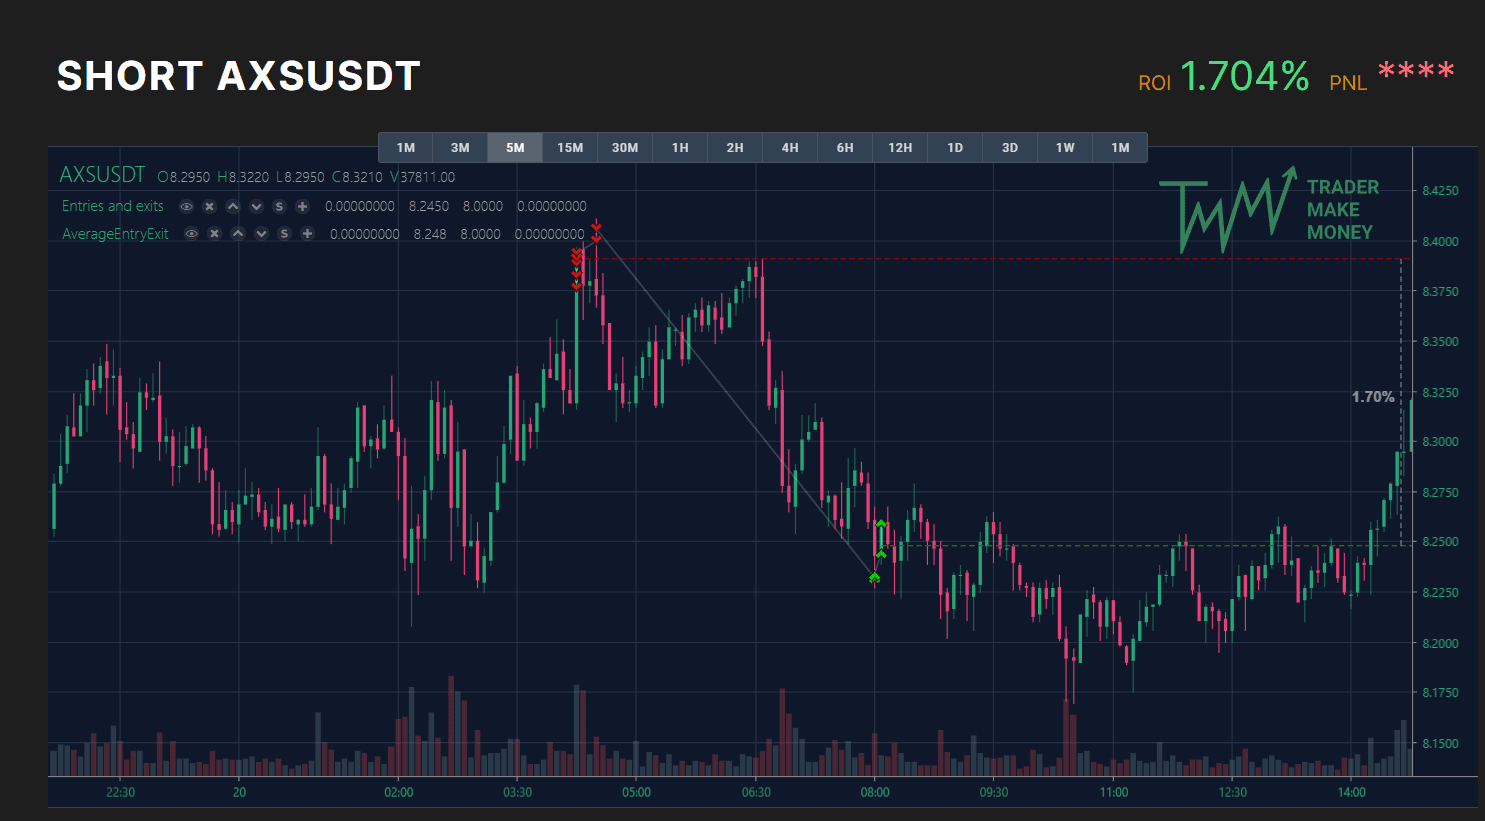Select the 2H timeframe
Image resolution: width=1485 pixels, height=821 pixels.
[x=735, y=147]
